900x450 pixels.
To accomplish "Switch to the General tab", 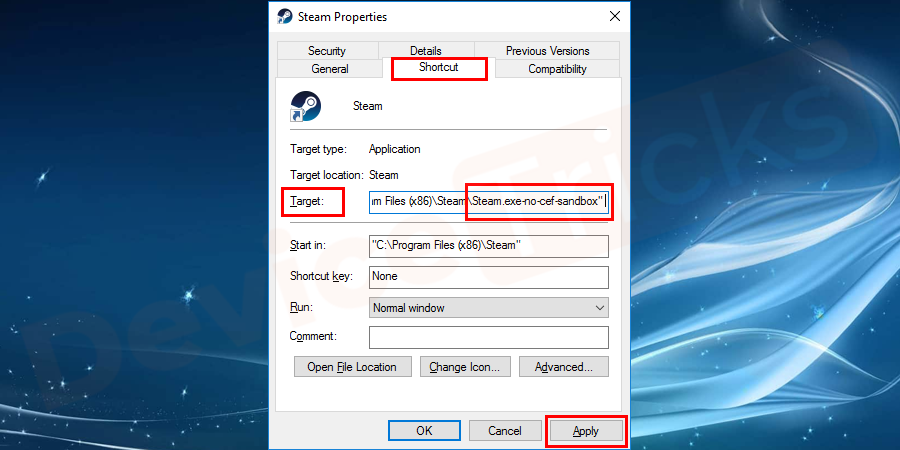I will coord(329,69).
